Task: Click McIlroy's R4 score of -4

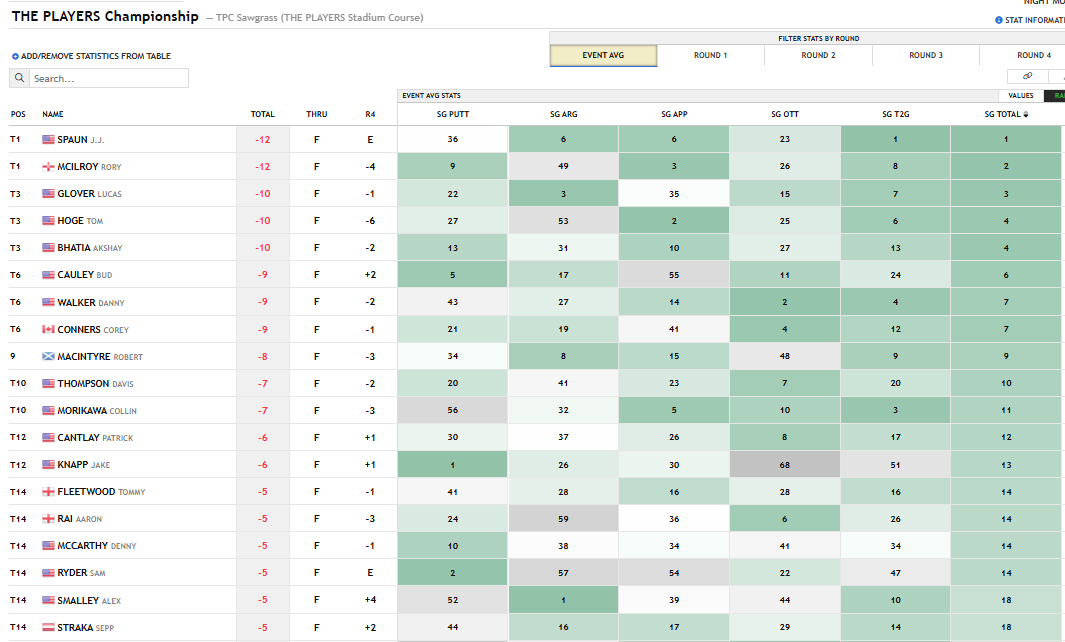Action: (x=370, y=166)
